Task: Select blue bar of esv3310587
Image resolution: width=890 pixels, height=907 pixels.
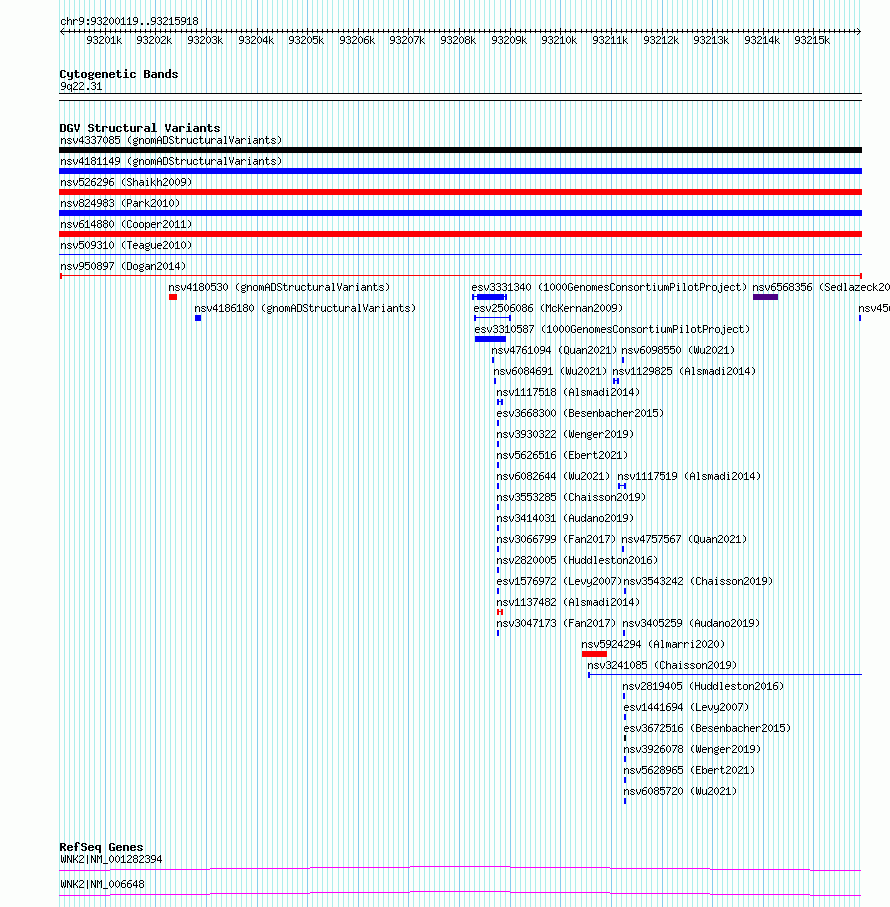Action: click(x=490, y=339)
